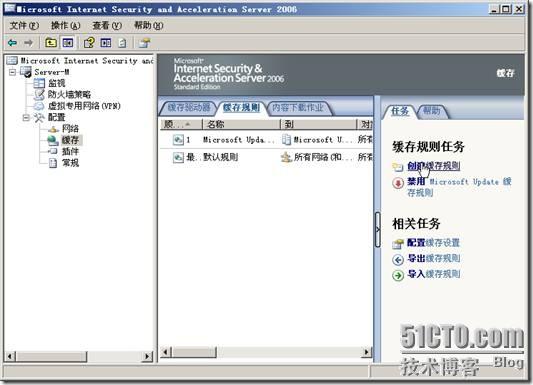This screenshot has height=385, width=533.
Task: Click the 缓存 cache icon in tree
Action: (53, 140)
